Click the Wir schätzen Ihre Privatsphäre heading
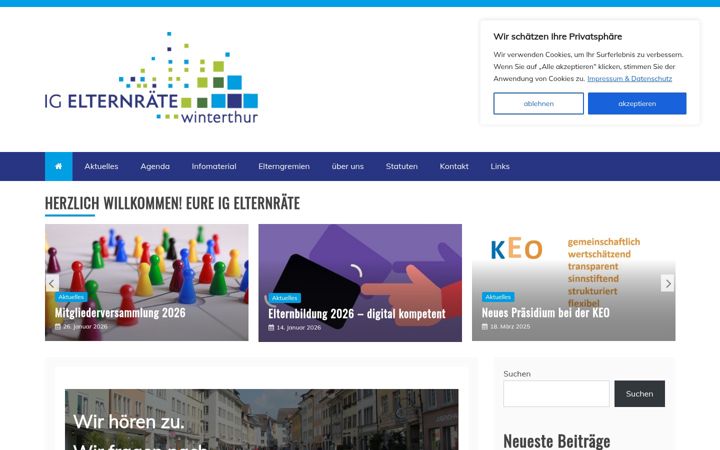The height and width of the screenshot is (450, 720). click(557, 37)
